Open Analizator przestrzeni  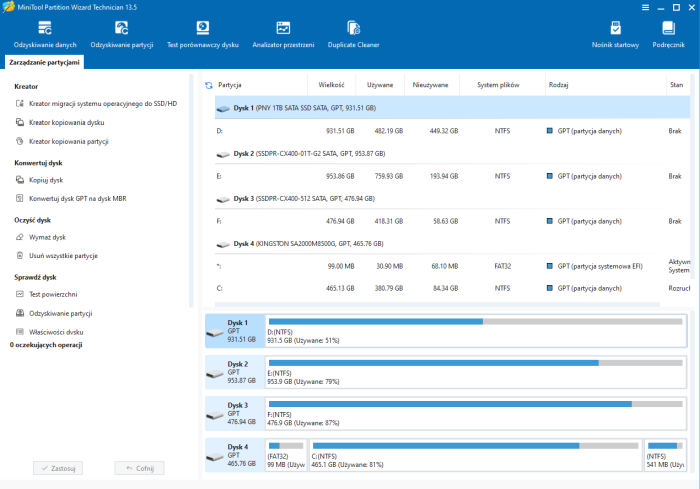(x=283, y=35)
